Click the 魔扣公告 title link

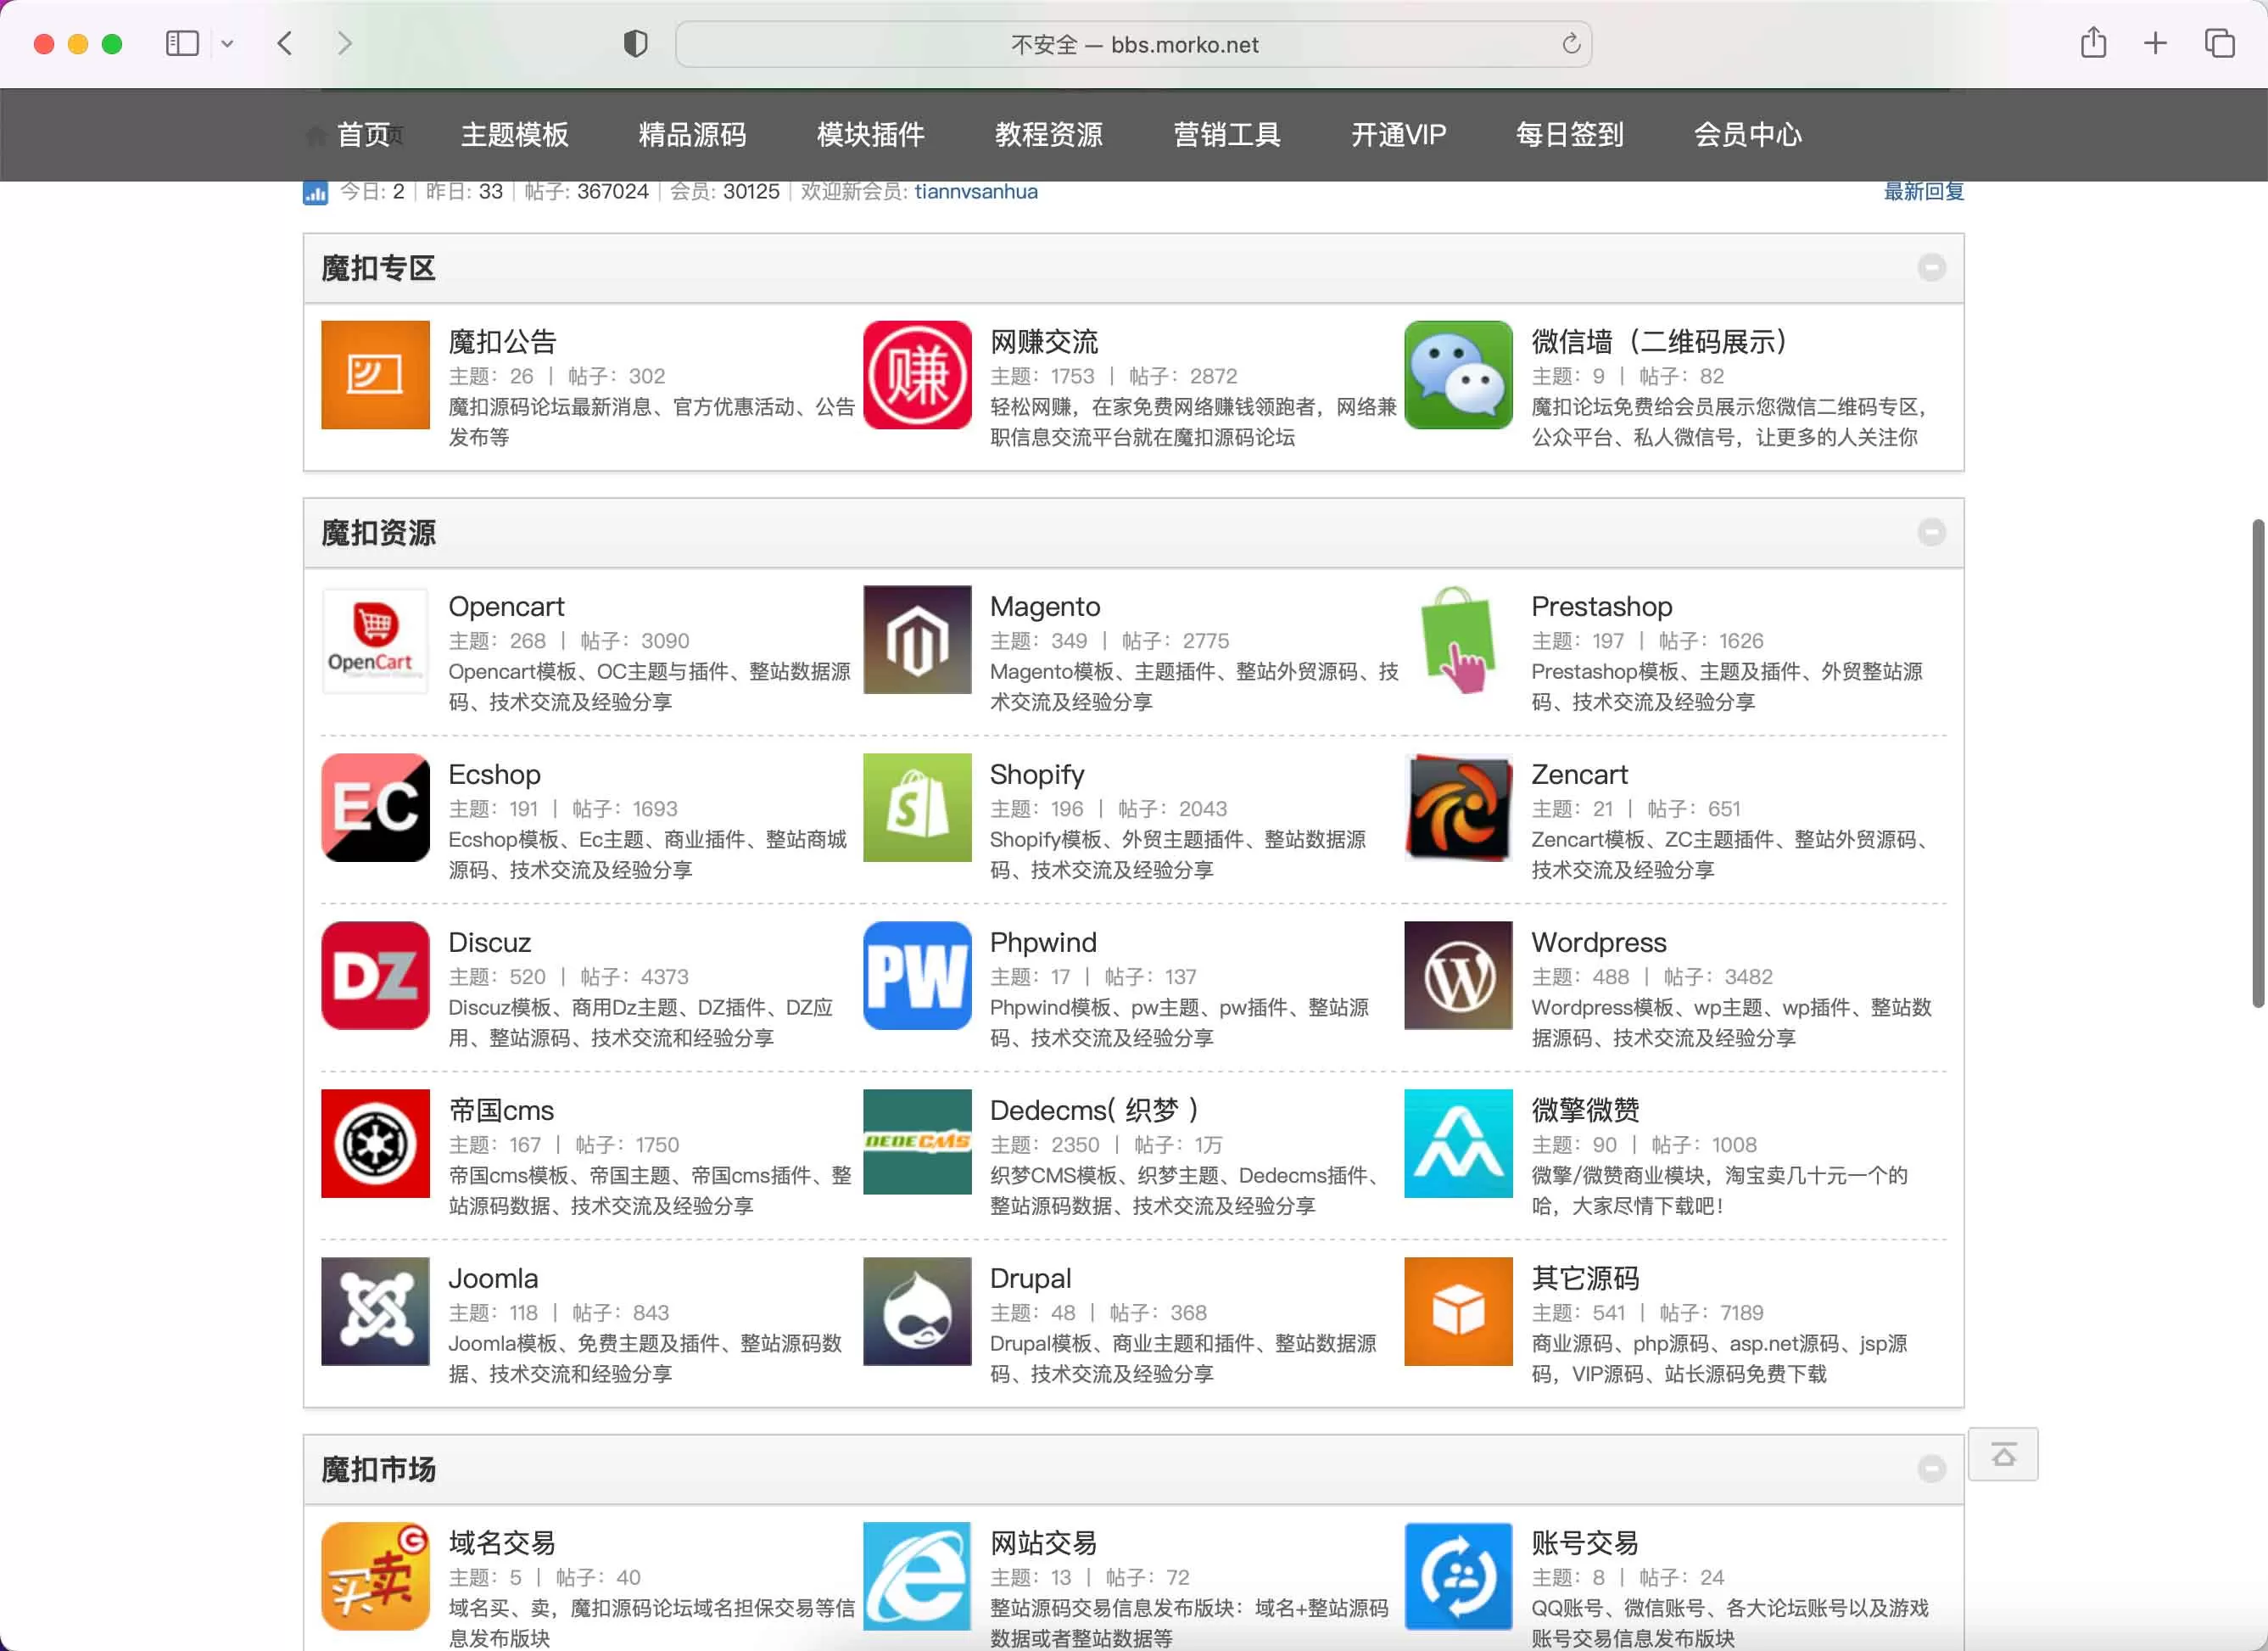click(x=502, y=341)
